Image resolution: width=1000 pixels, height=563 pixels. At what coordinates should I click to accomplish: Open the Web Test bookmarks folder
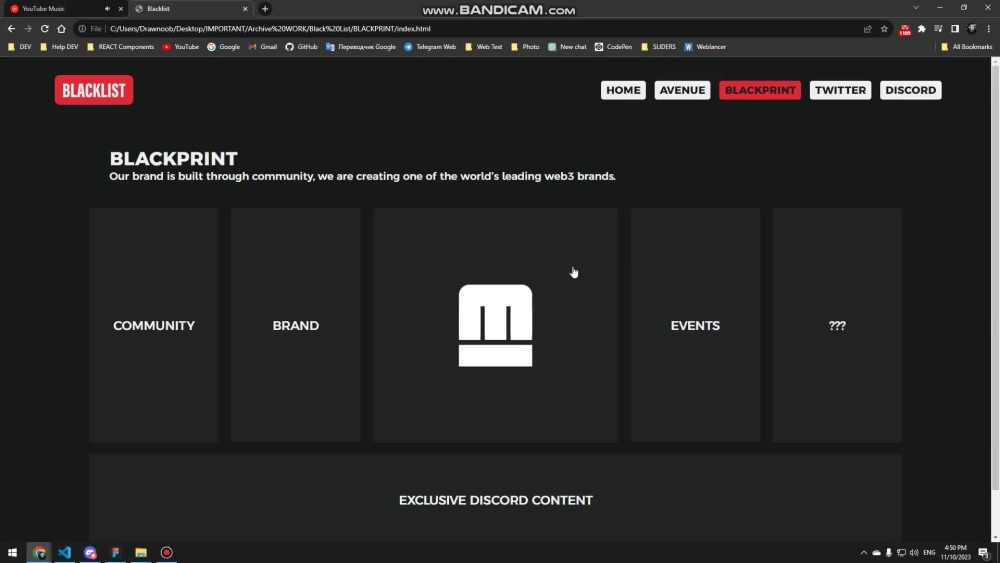pos(483,47)
